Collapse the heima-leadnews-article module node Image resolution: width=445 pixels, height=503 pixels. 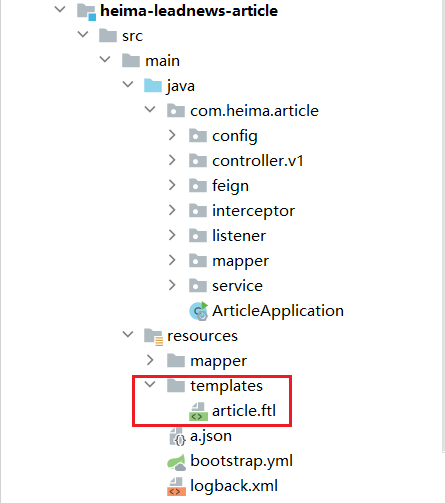pos(60,9)
